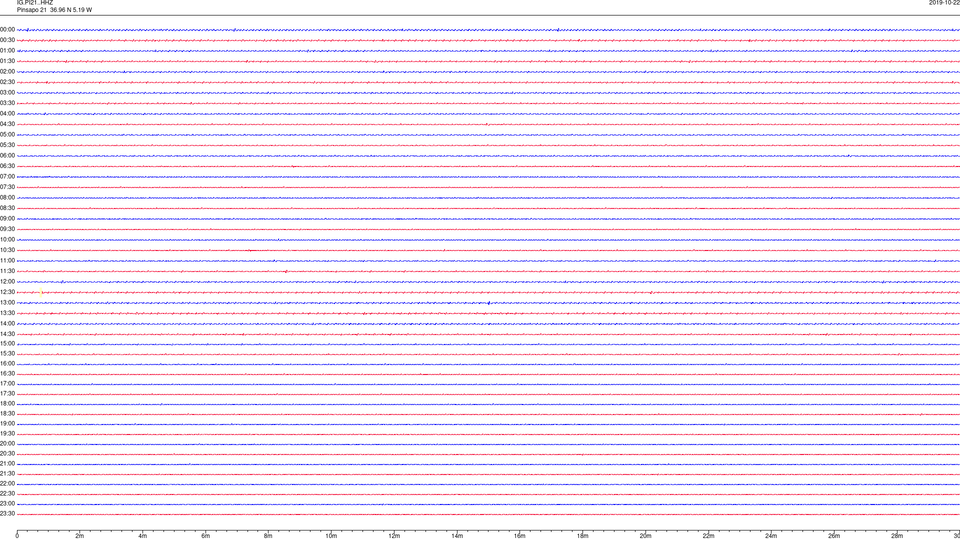This screenshot has width=960, height=540.
Task: Select the 09:30 trace time label
Action: (x=7, y=229)
